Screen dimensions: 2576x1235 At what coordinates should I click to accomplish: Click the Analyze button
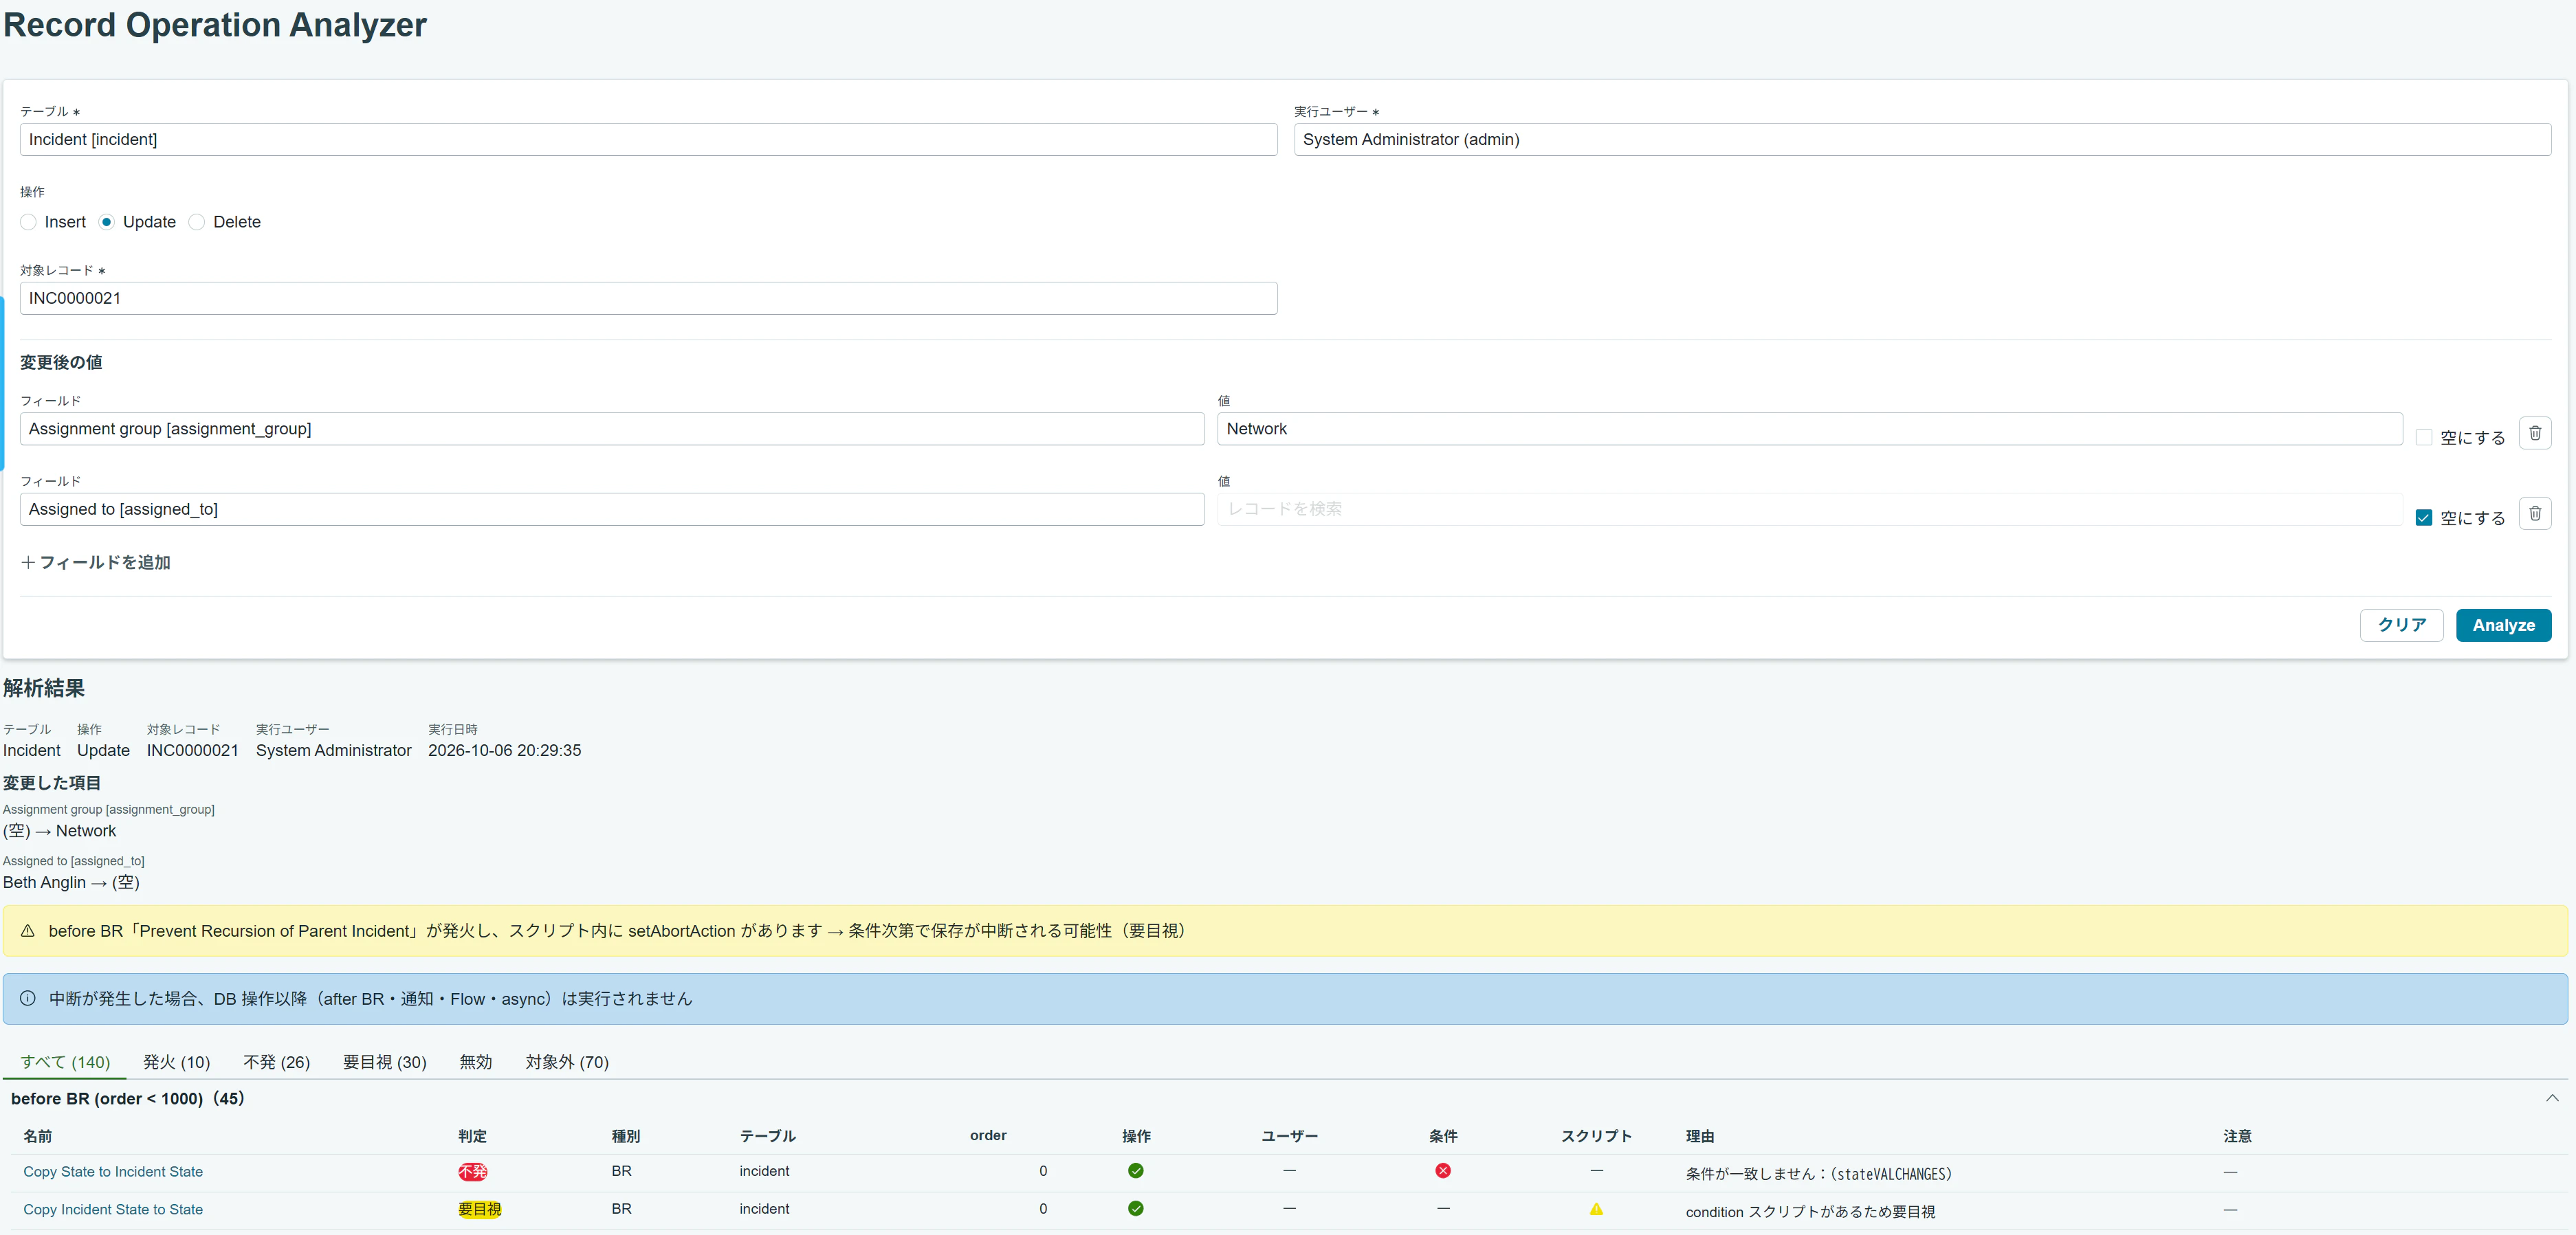[2503, 625]
